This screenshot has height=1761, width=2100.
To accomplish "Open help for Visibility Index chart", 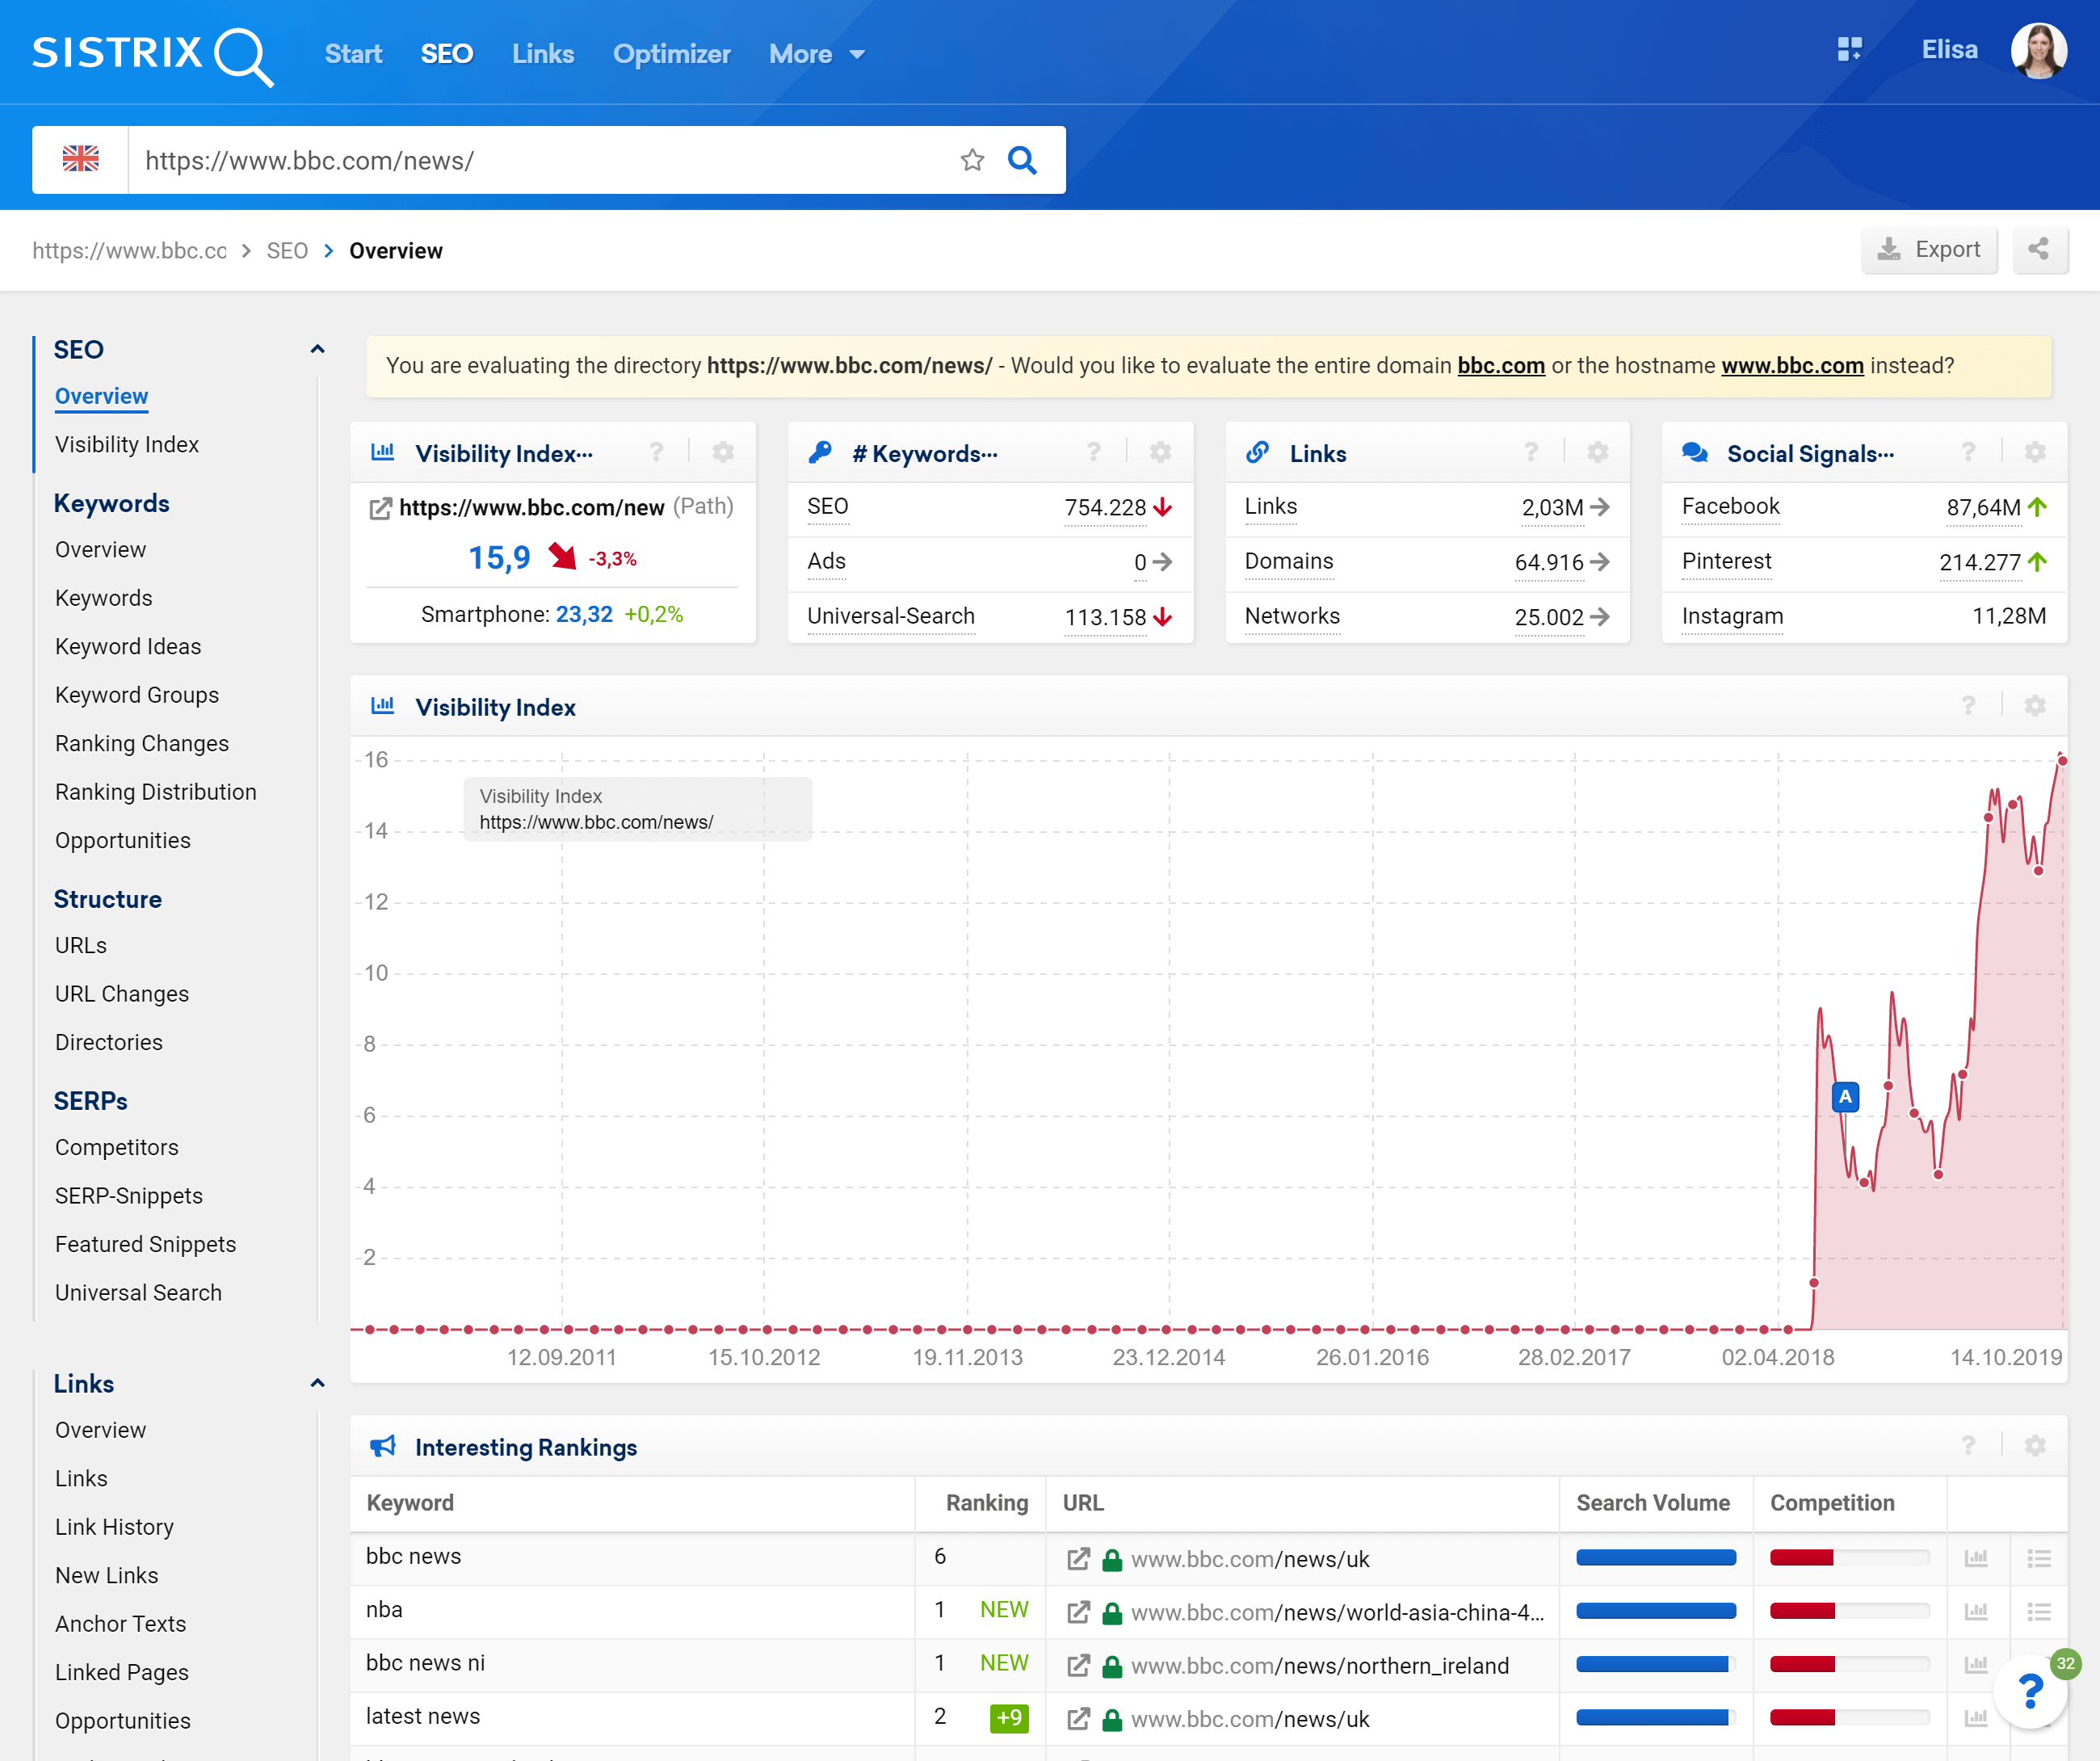I will (1968, 706).
